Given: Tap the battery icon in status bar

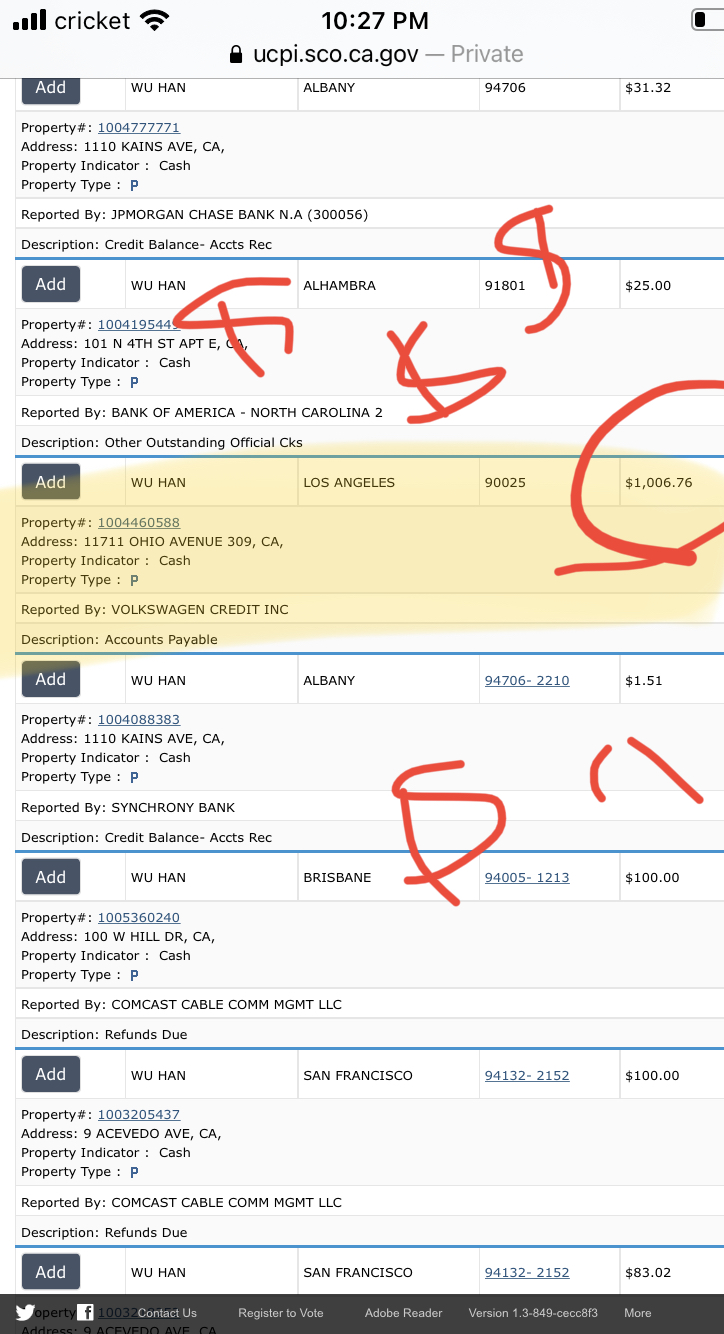Looking at the screenshot, I should pyautogui.click(x=707, y=20).
